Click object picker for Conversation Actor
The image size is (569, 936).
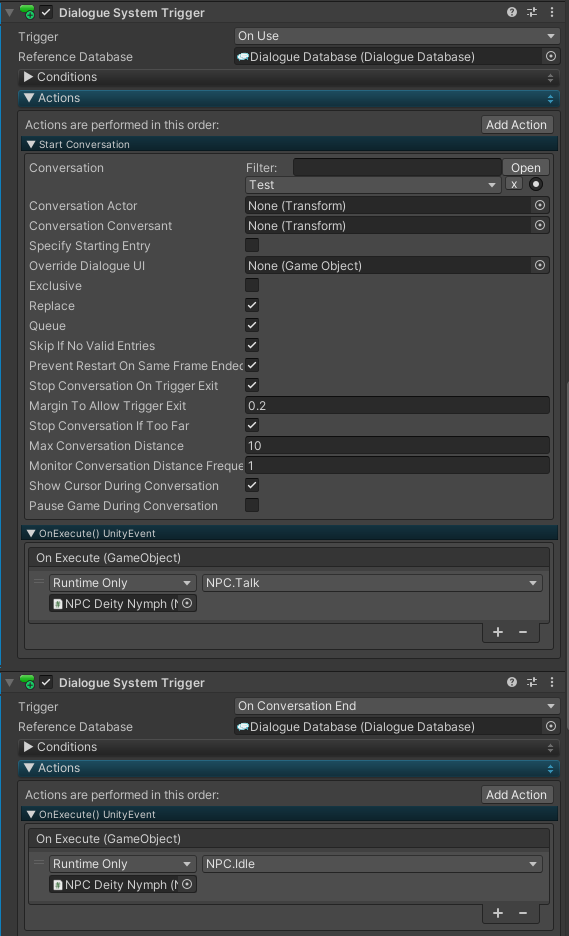540,205
